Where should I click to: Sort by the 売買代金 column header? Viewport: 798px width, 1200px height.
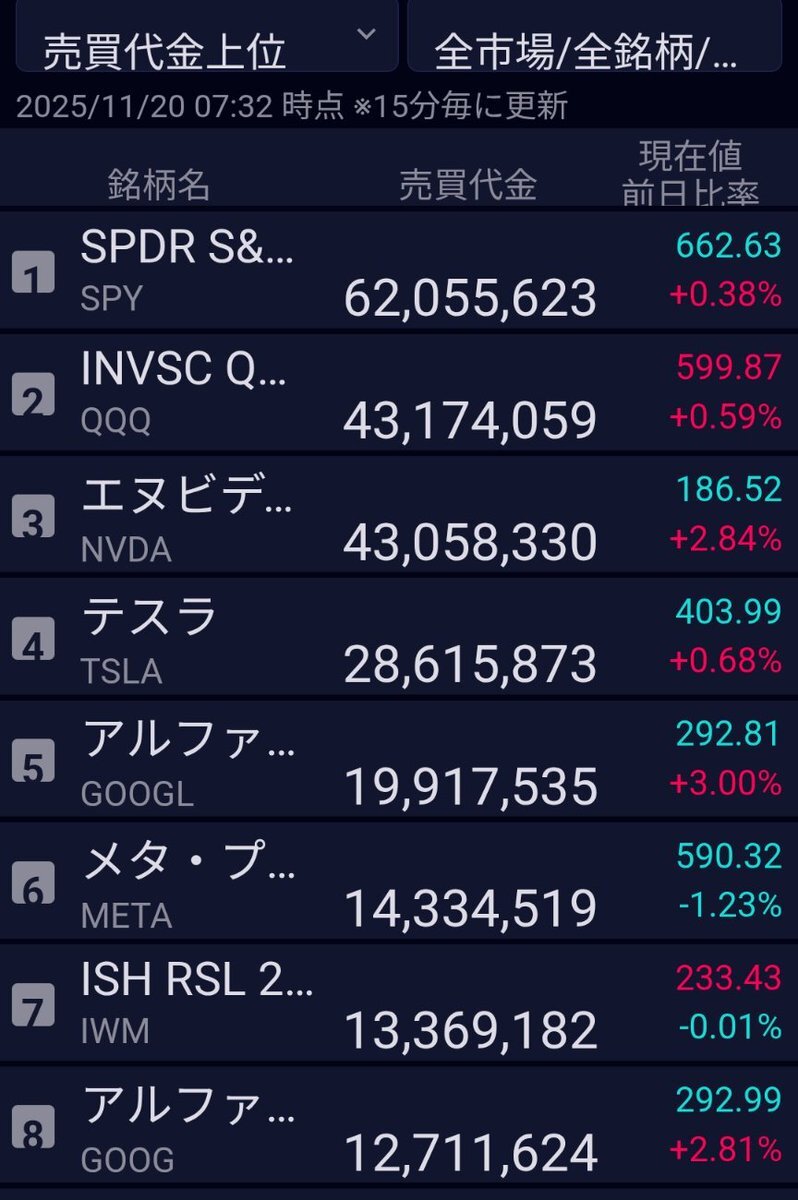pos(468,184)
